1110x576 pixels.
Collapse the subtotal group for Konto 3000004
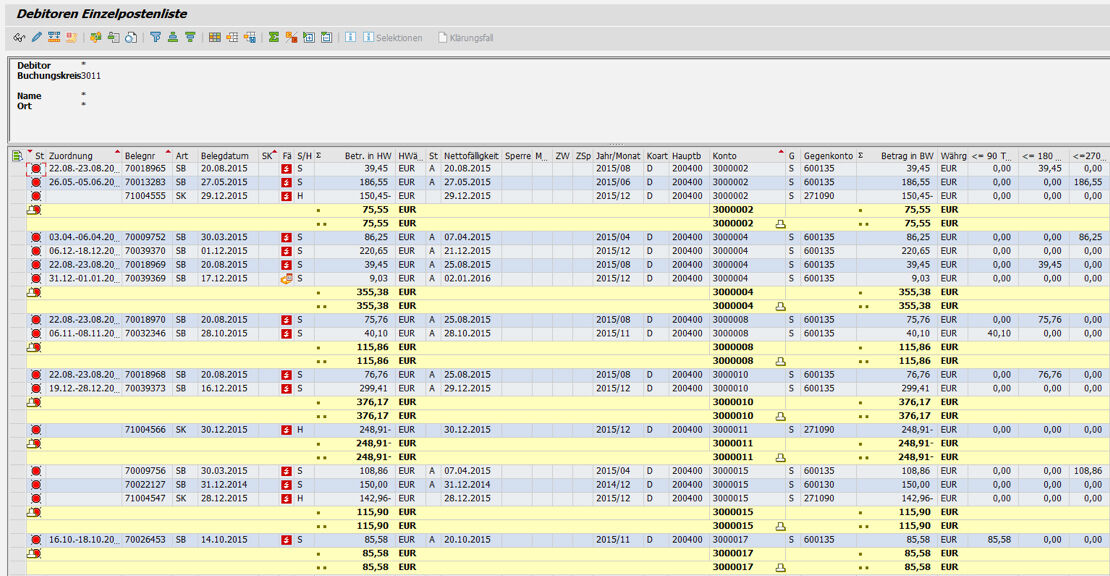[782, 306]
